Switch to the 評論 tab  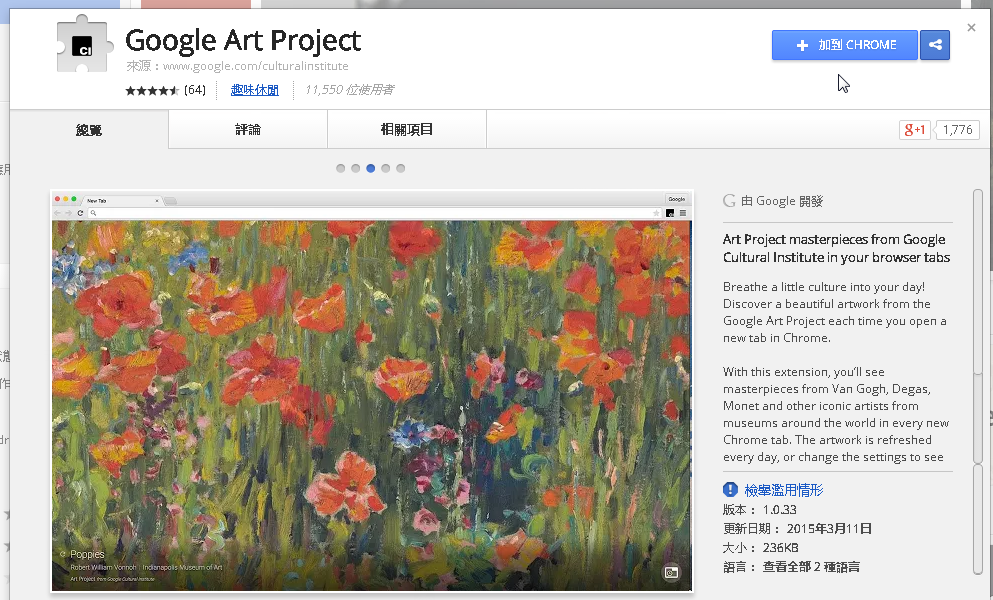(x=248, y=129)
